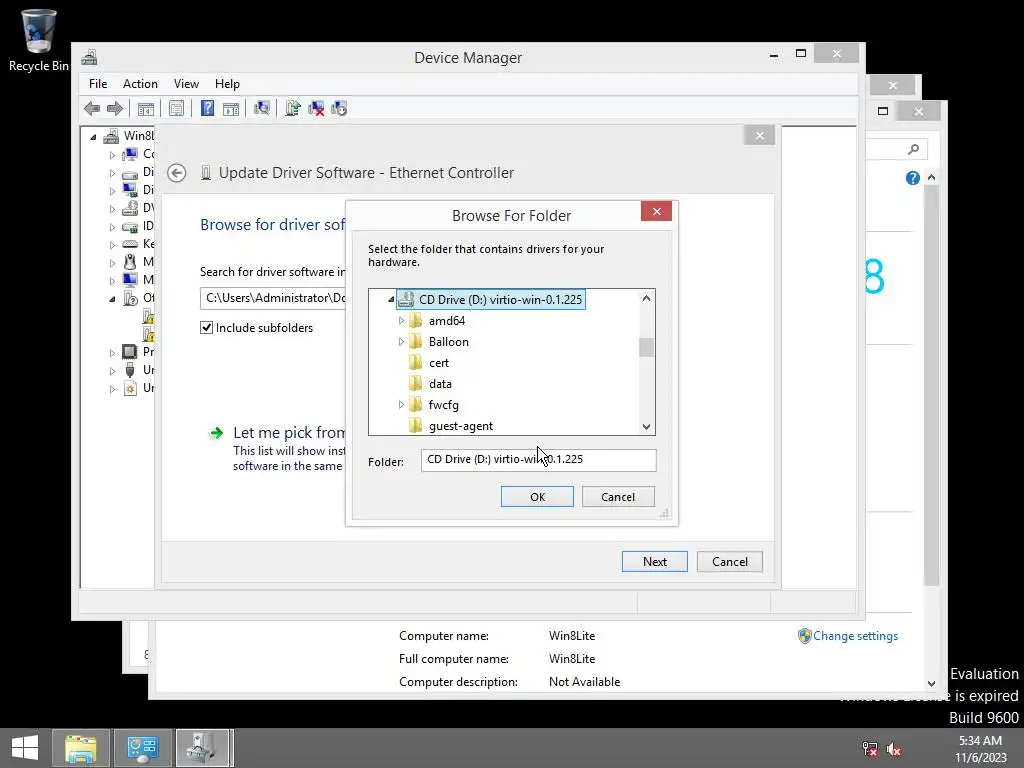This screenshot has height=768, width=1024.
Task: Click Cancel in Update Driver Software wizard
Action: coord(729,562)
